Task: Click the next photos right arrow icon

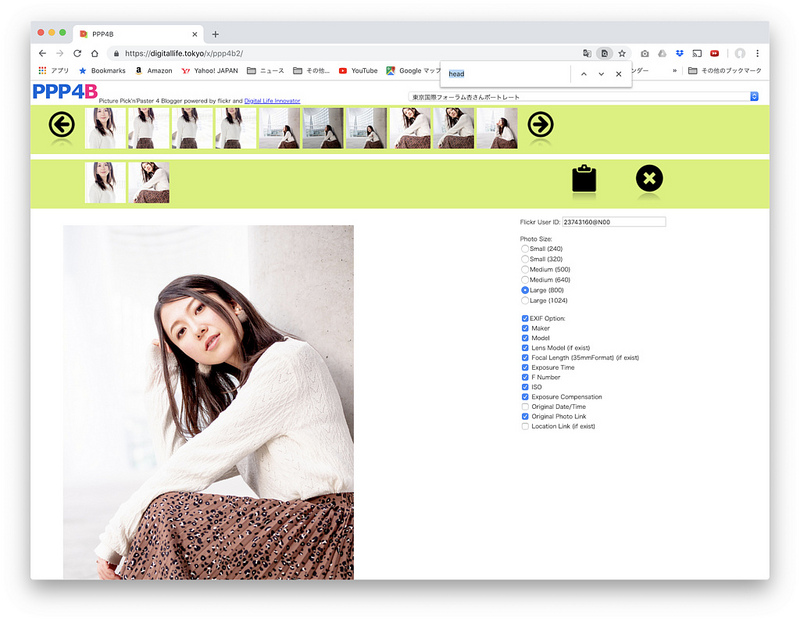Action: tap(540, 125)
